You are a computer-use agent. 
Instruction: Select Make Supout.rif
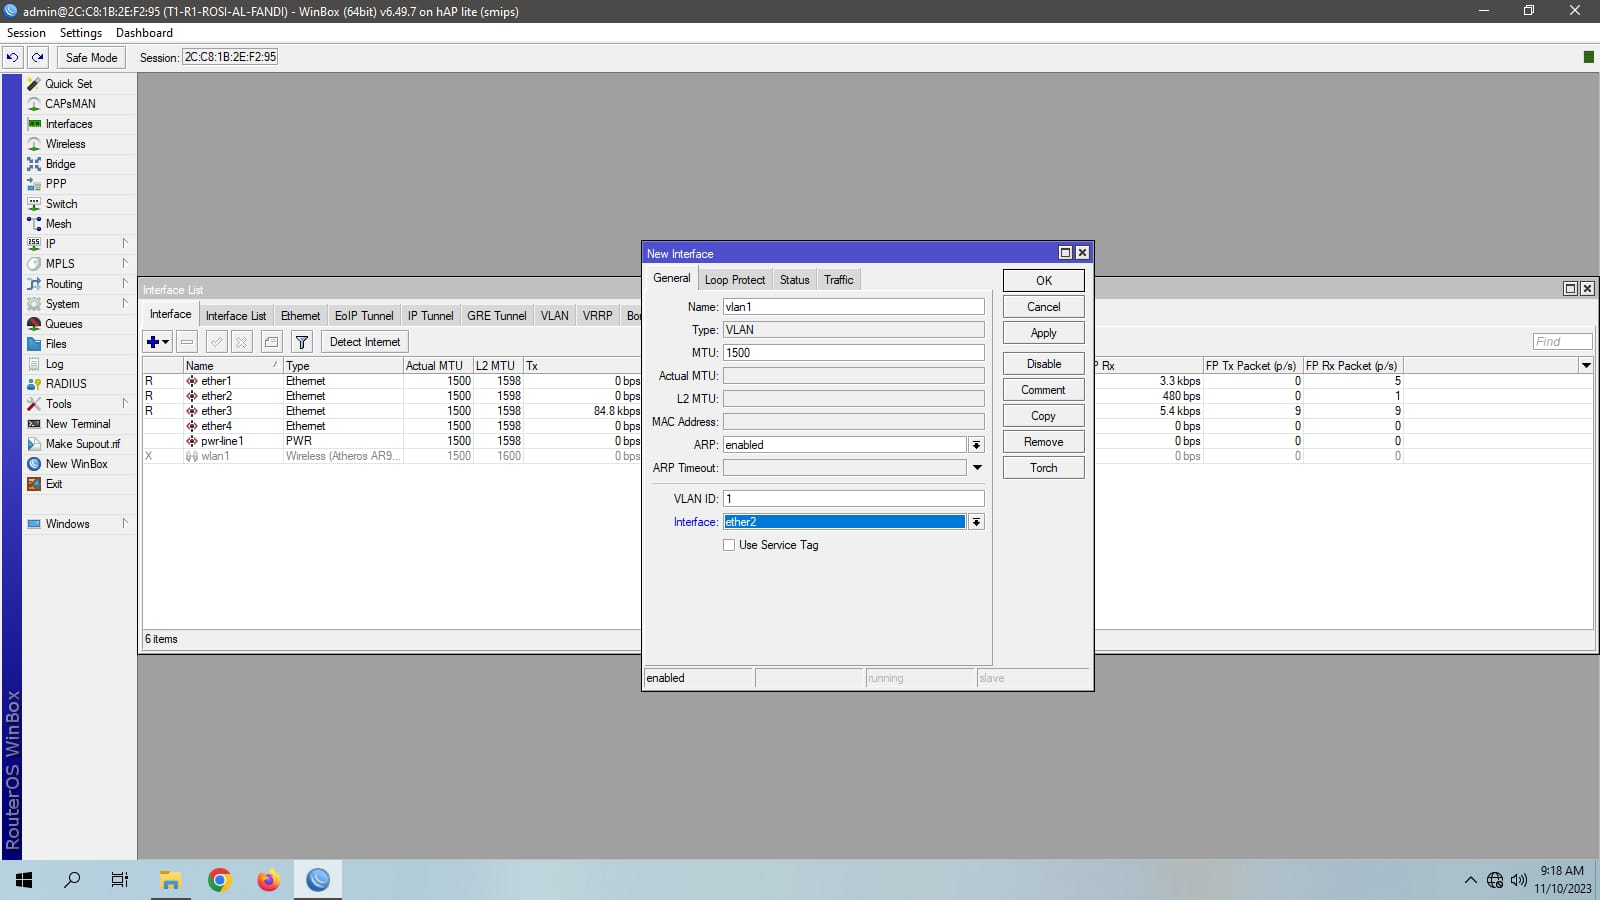click(80, 444)
